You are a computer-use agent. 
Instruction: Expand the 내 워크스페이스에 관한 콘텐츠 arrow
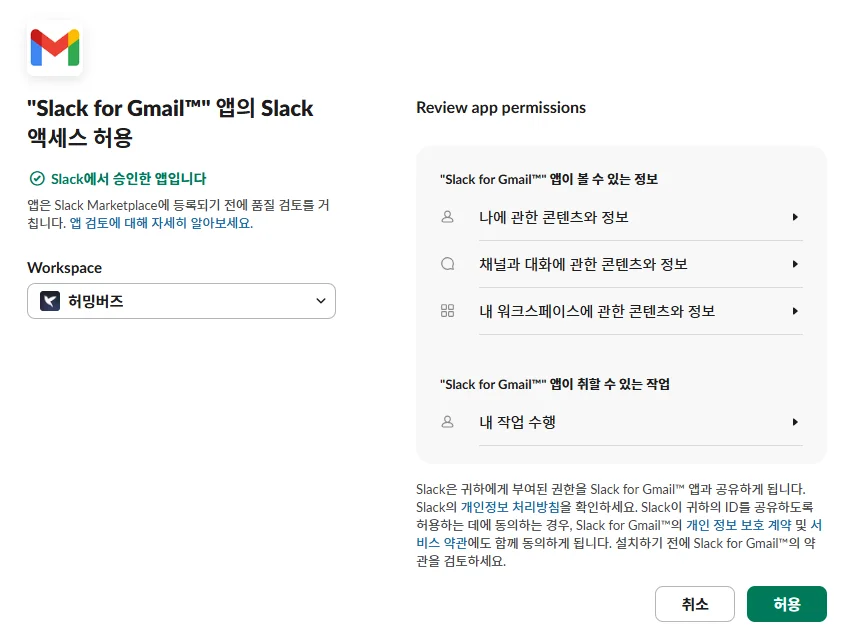point(795,311)
